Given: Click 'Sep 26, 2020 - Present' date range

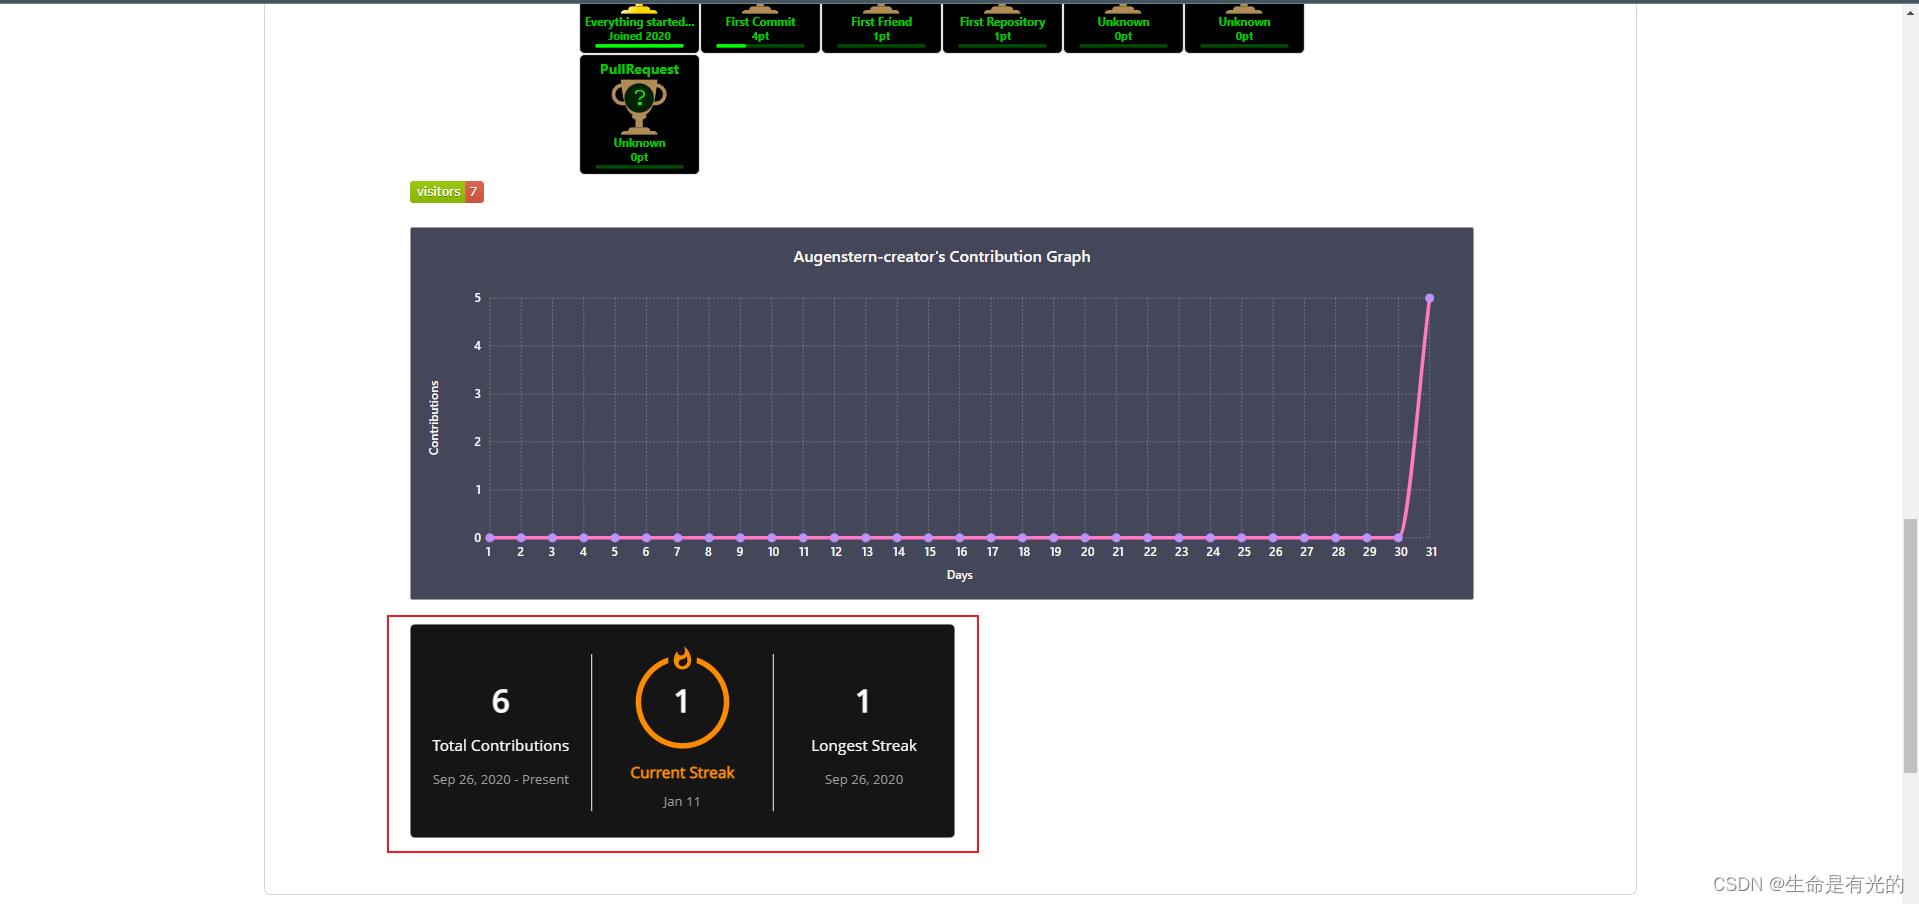Looking at the screenshot, I should click(x=500, y=780).
